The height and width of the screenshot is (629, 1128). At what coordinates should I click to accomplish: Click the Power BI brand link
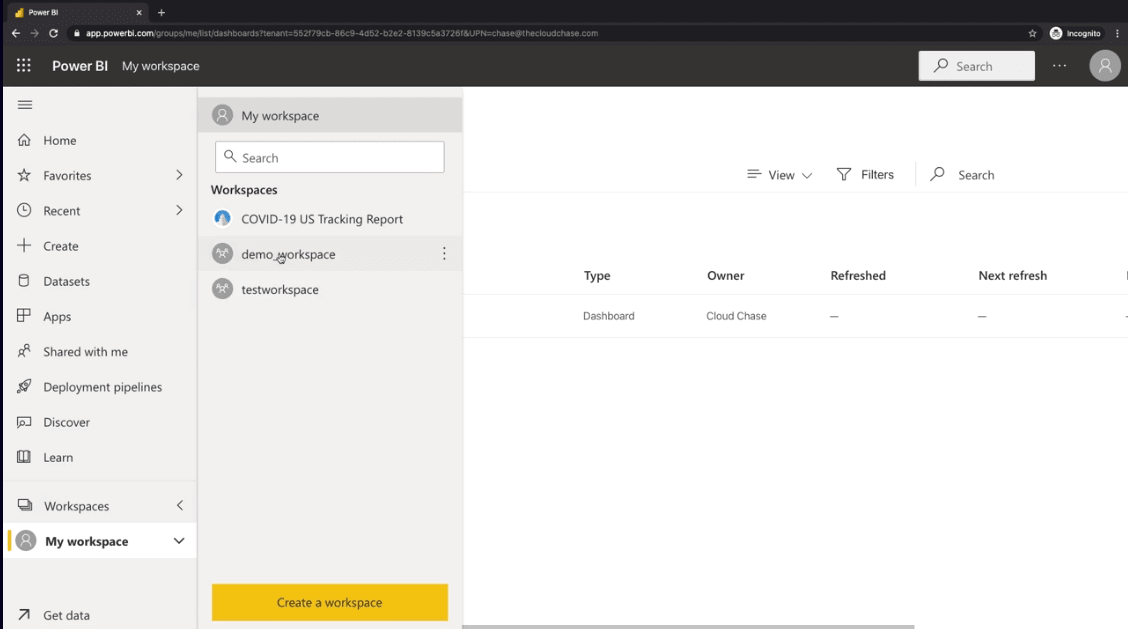[x=80, y=65]
